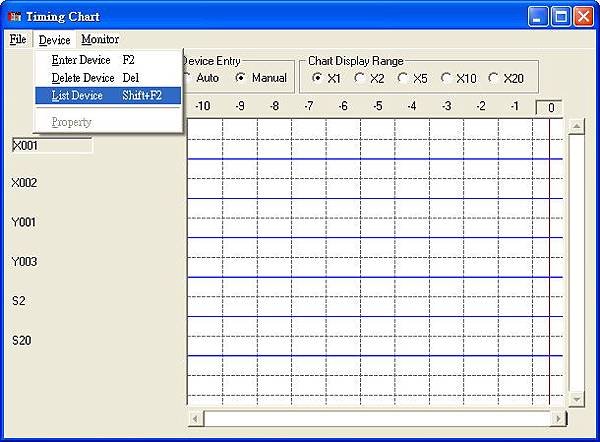Click the horizontal scrollbar track
Image resolution: width=600 pixels, height=442 pixels.
point(377,419)
